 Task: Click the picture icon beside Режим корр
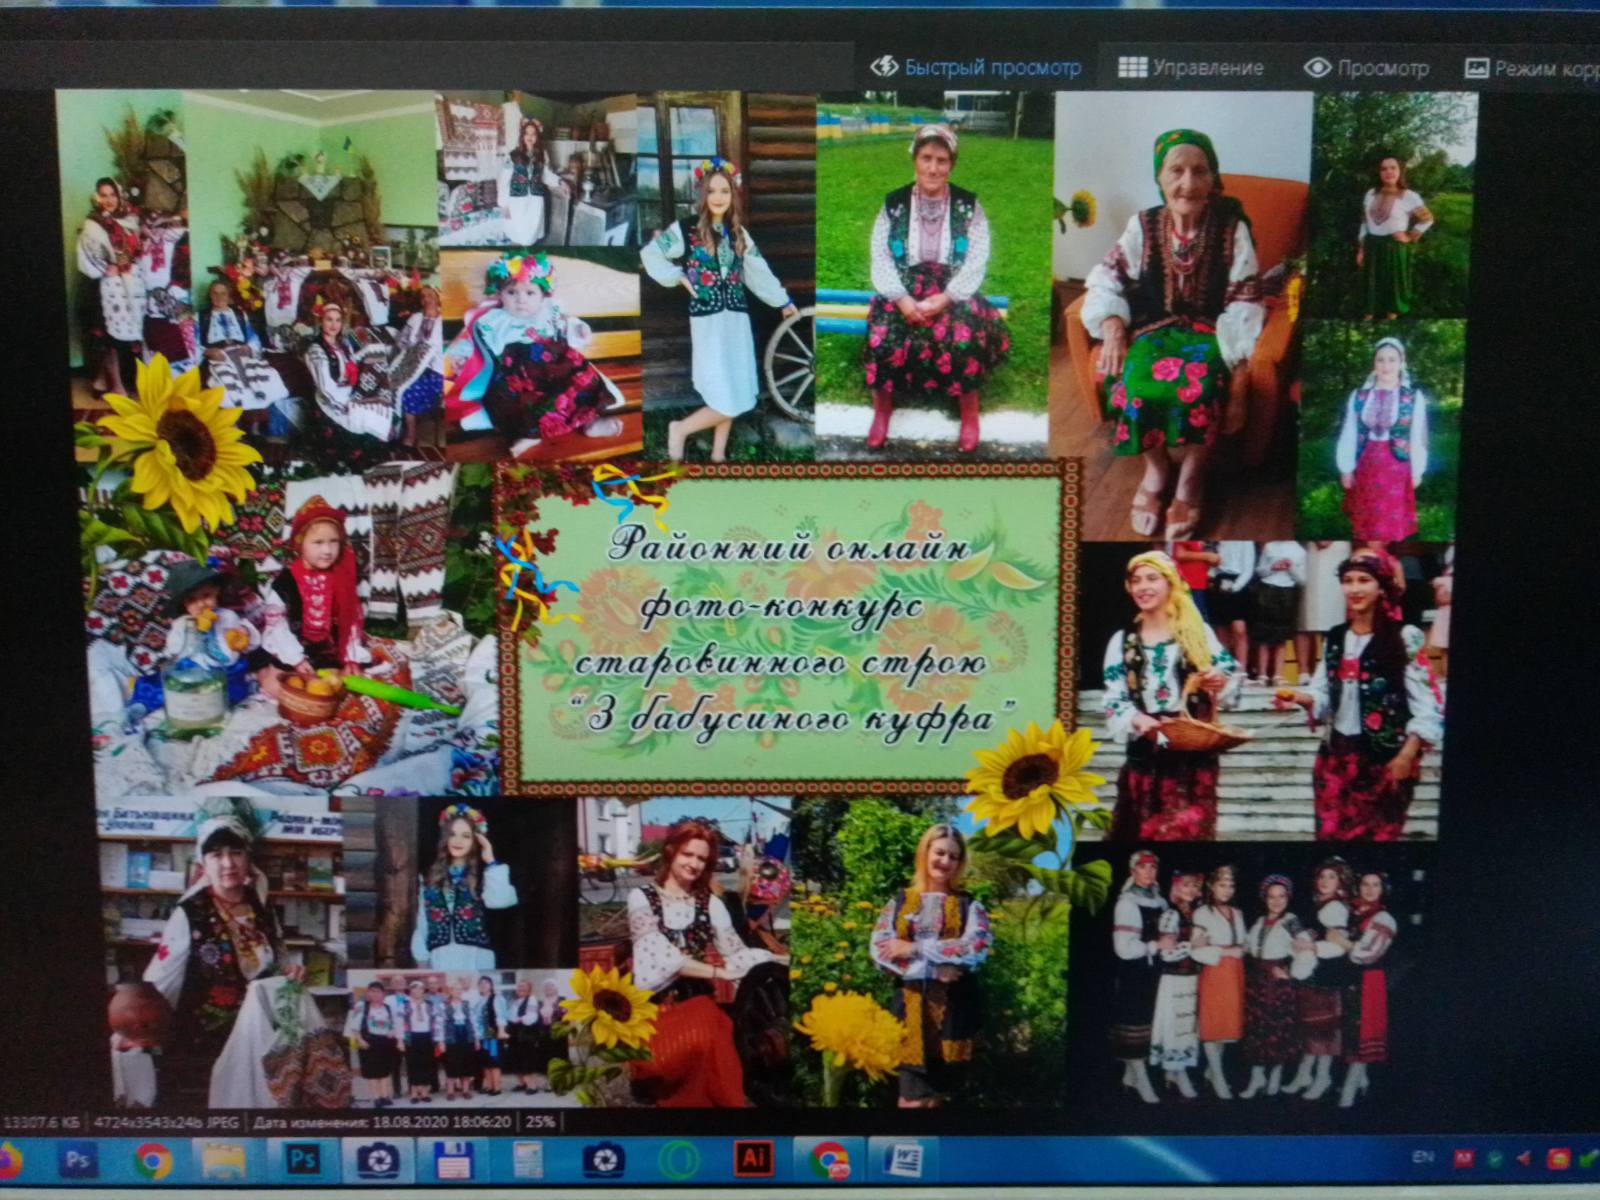[1476, 68]
